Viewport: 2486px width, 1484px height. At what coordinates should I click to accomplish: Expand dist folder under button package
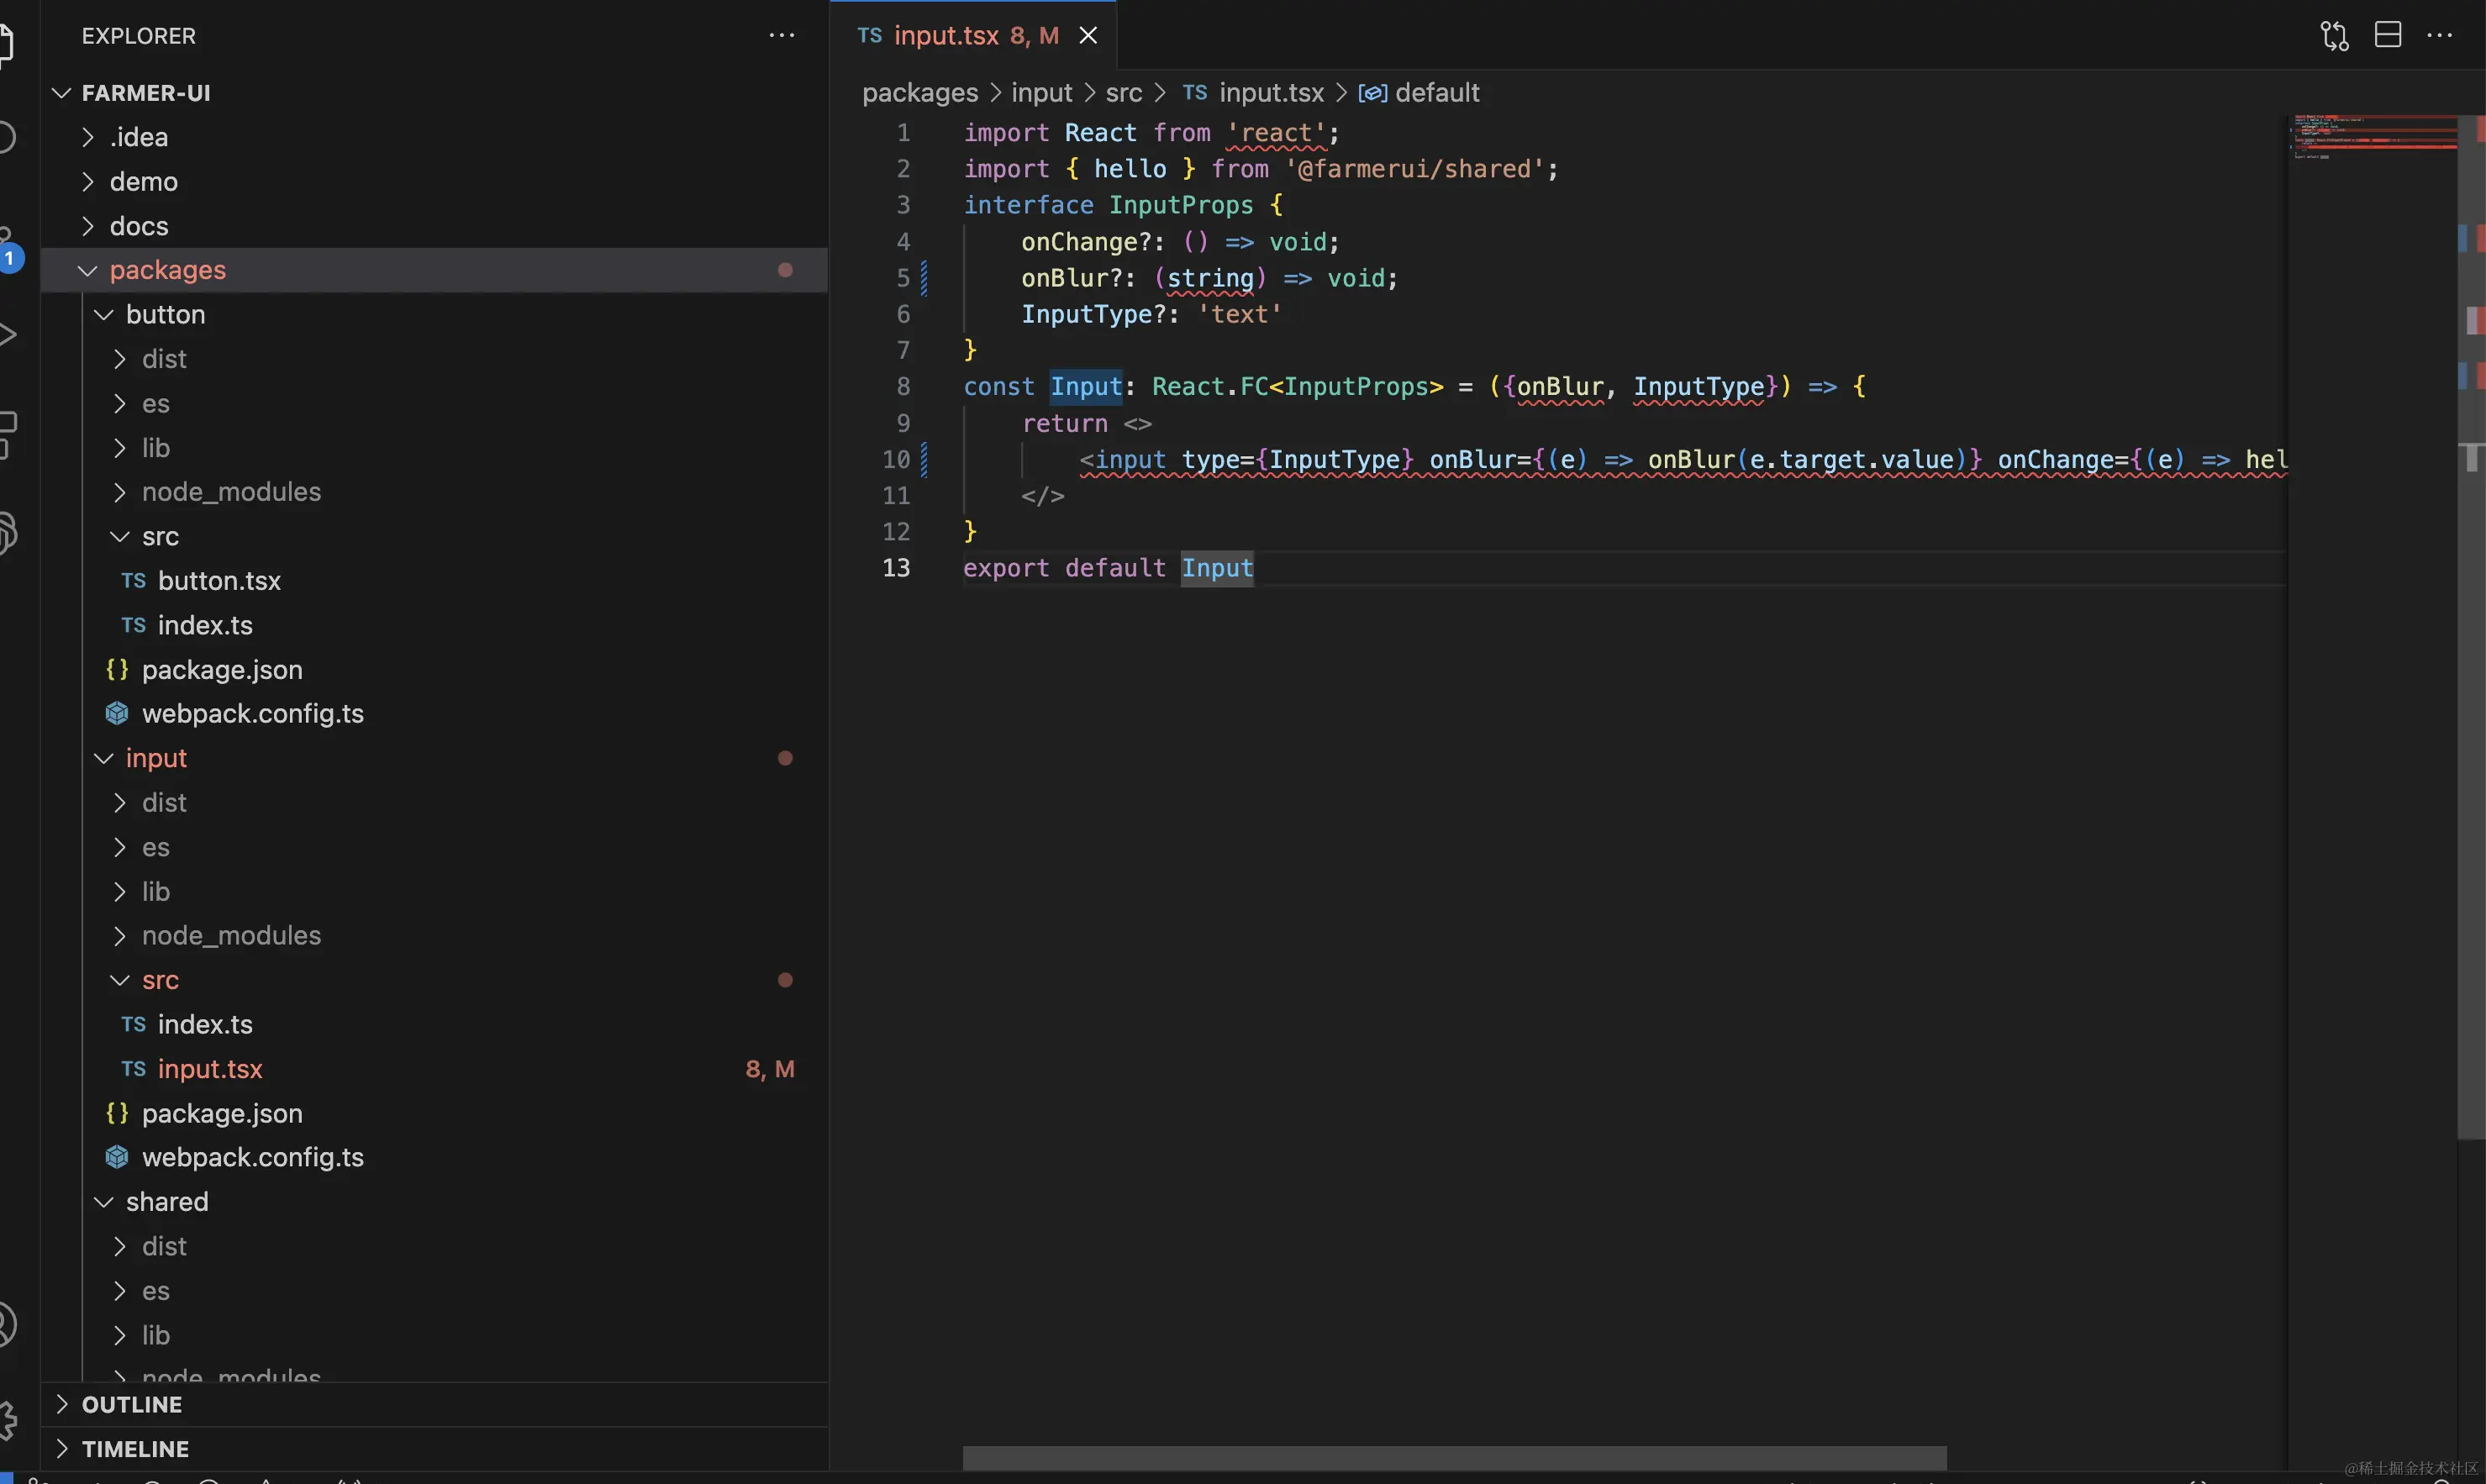coord(435,359)
